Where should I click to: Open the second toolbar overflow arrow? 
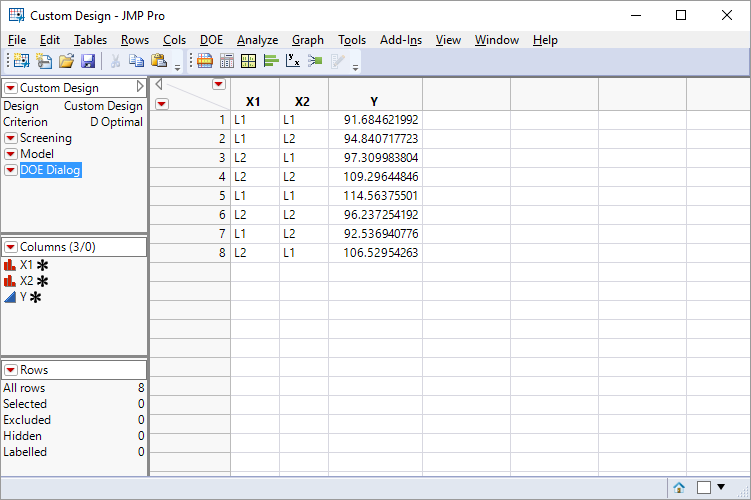(x=355, y=68)
